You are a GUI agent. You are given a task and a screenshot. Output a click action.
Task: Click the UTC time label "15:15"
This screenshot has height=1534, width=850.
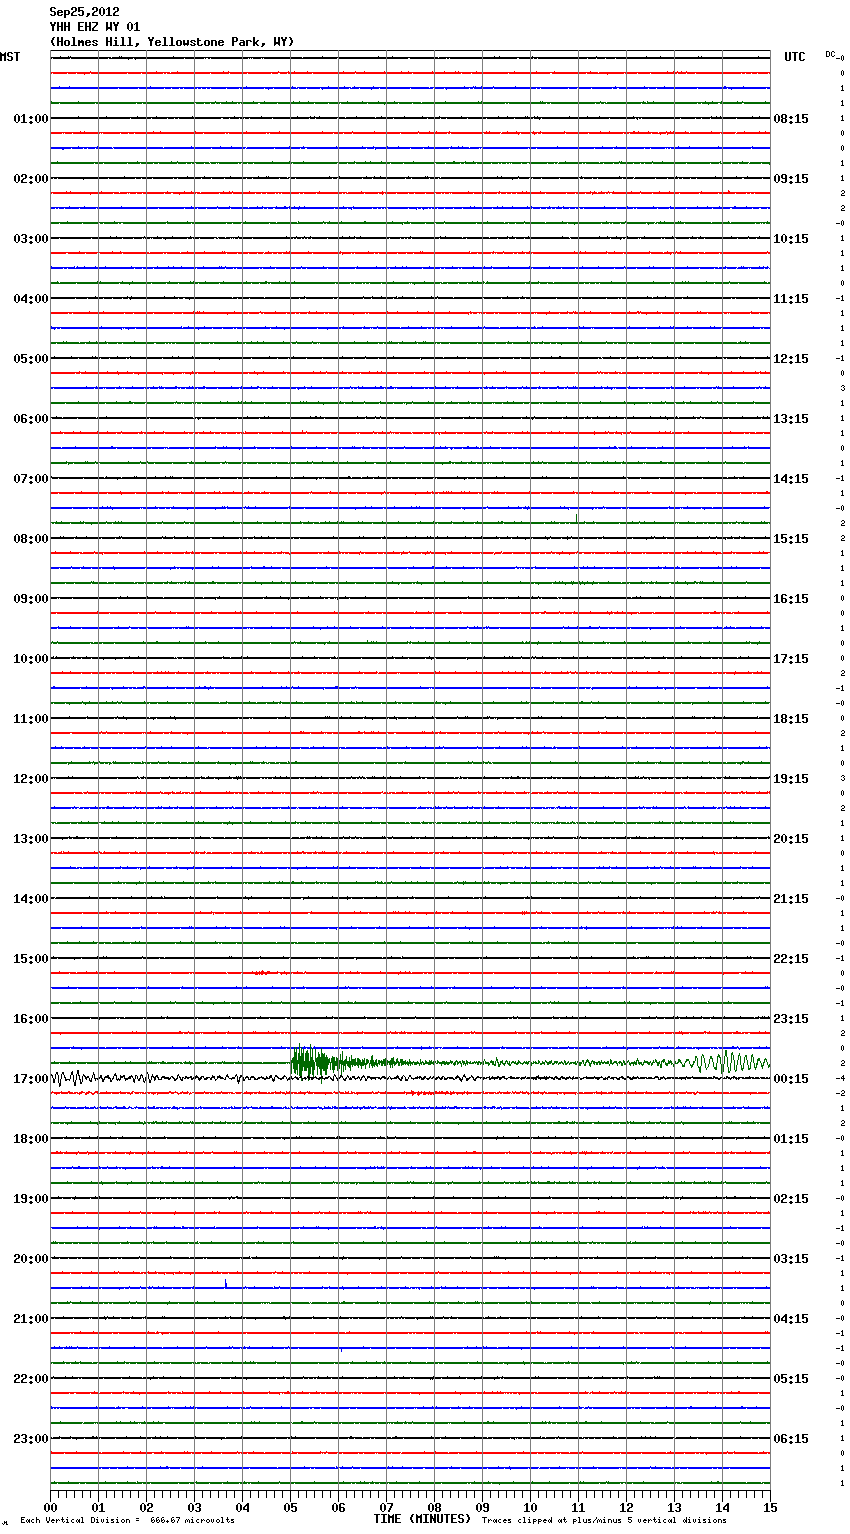[x=791, y=539]
